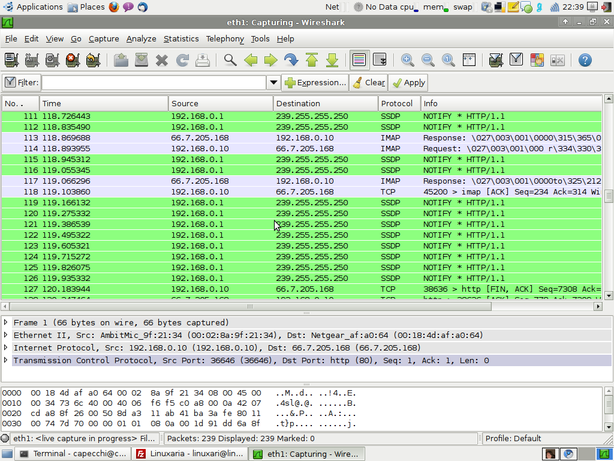Switch to Linuxaria window in taskbar
Viewport: 614px width, 461px height.
[x=190, y=454]
